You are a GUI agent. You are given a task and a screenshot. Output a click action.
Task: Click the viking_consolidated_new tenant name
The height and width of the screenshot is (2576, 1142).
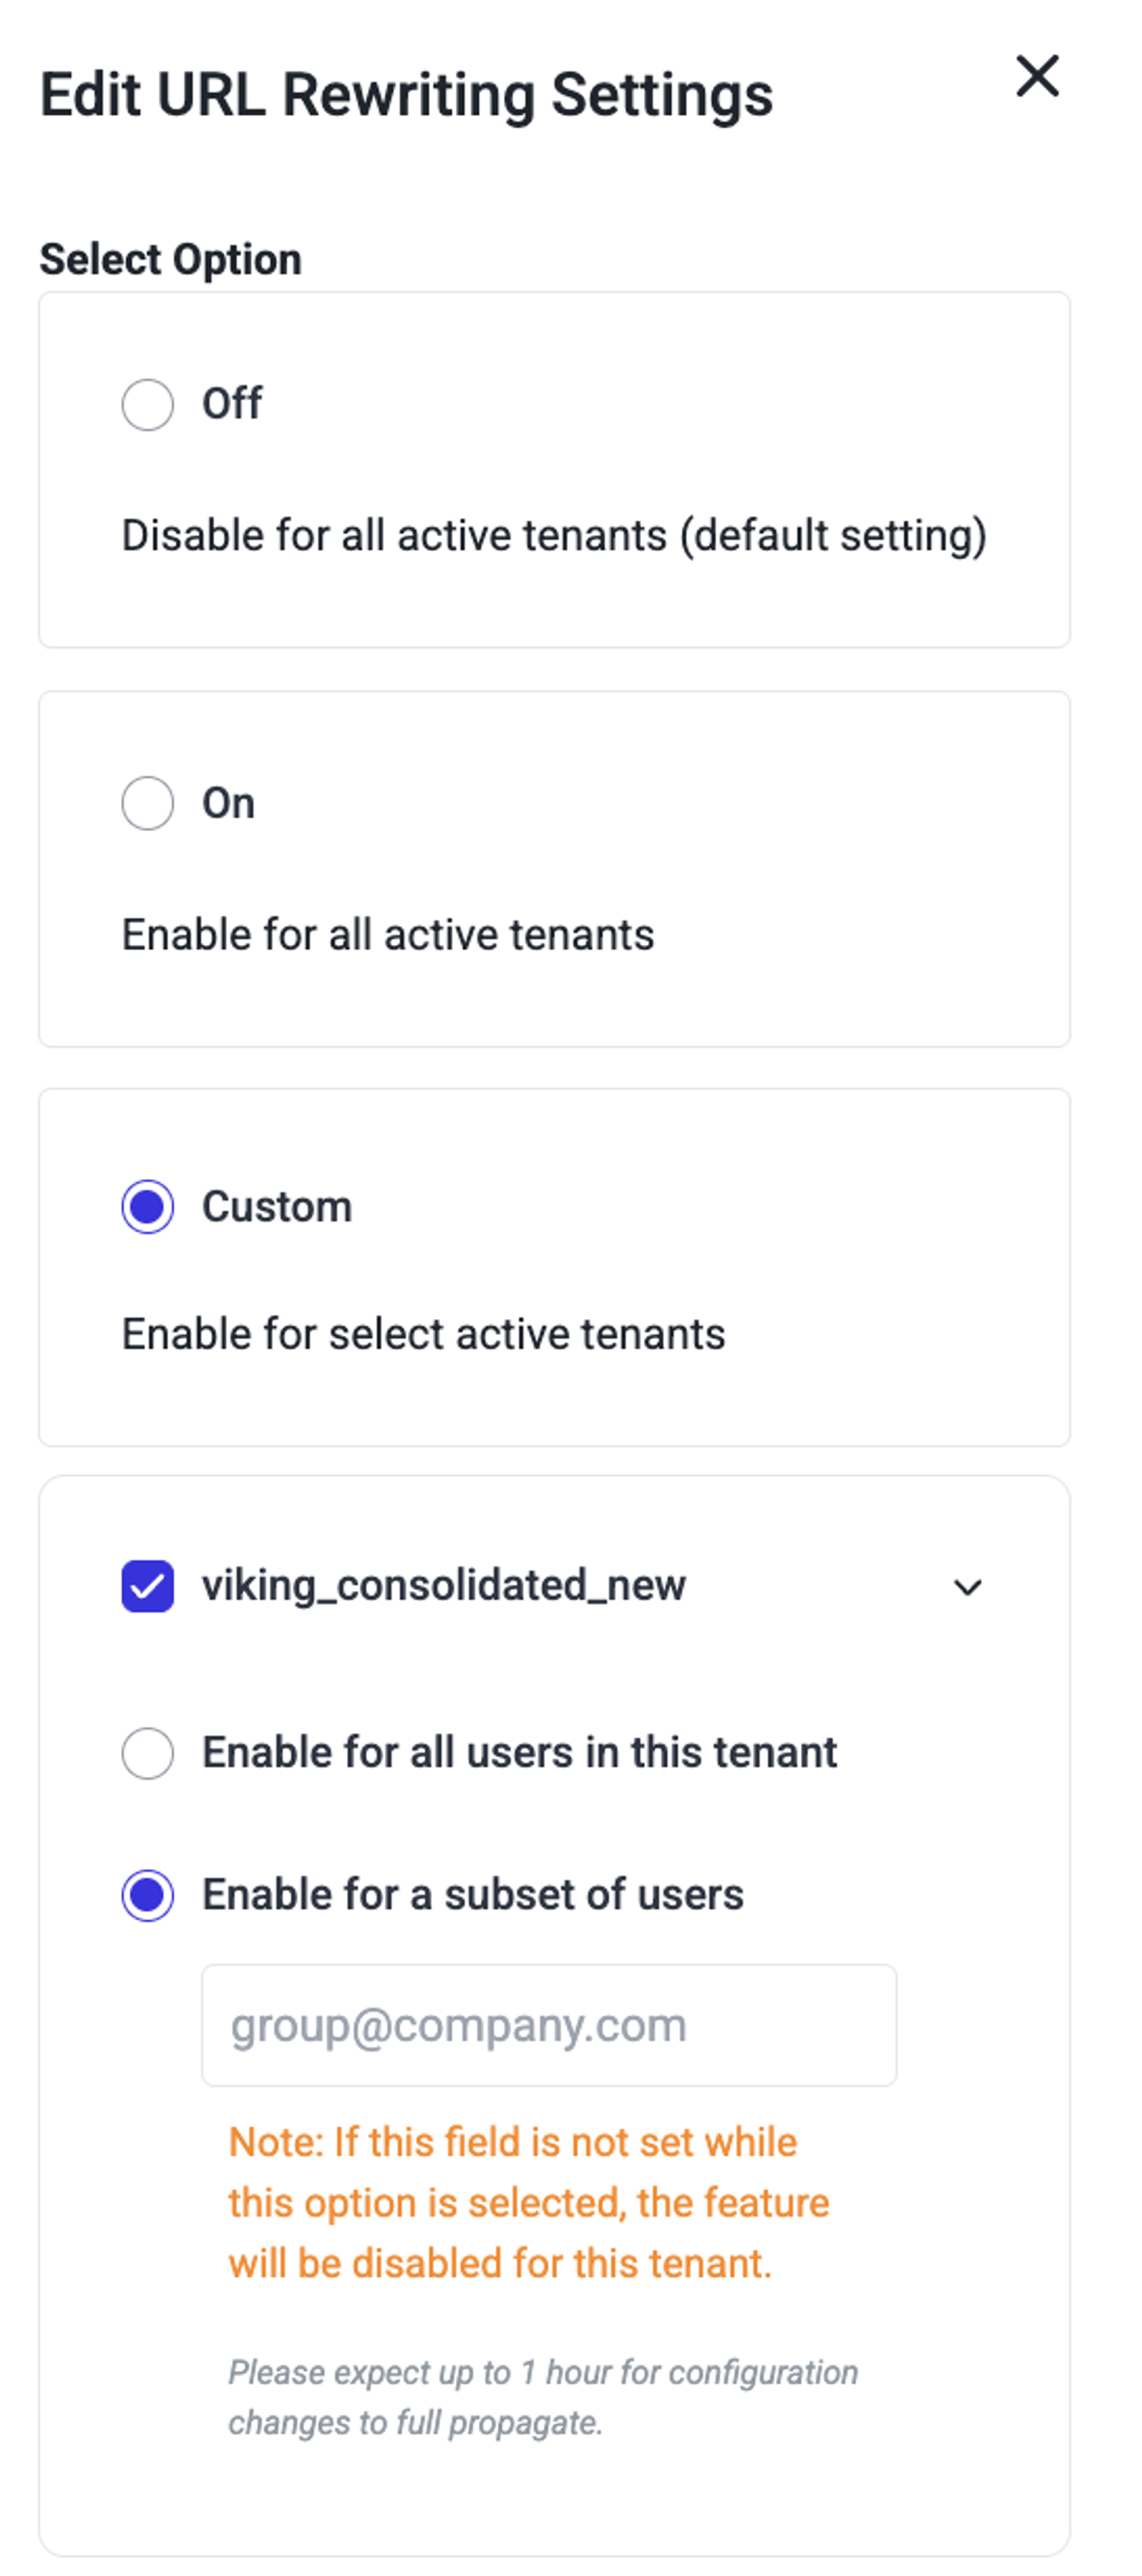click(444, 1586)
